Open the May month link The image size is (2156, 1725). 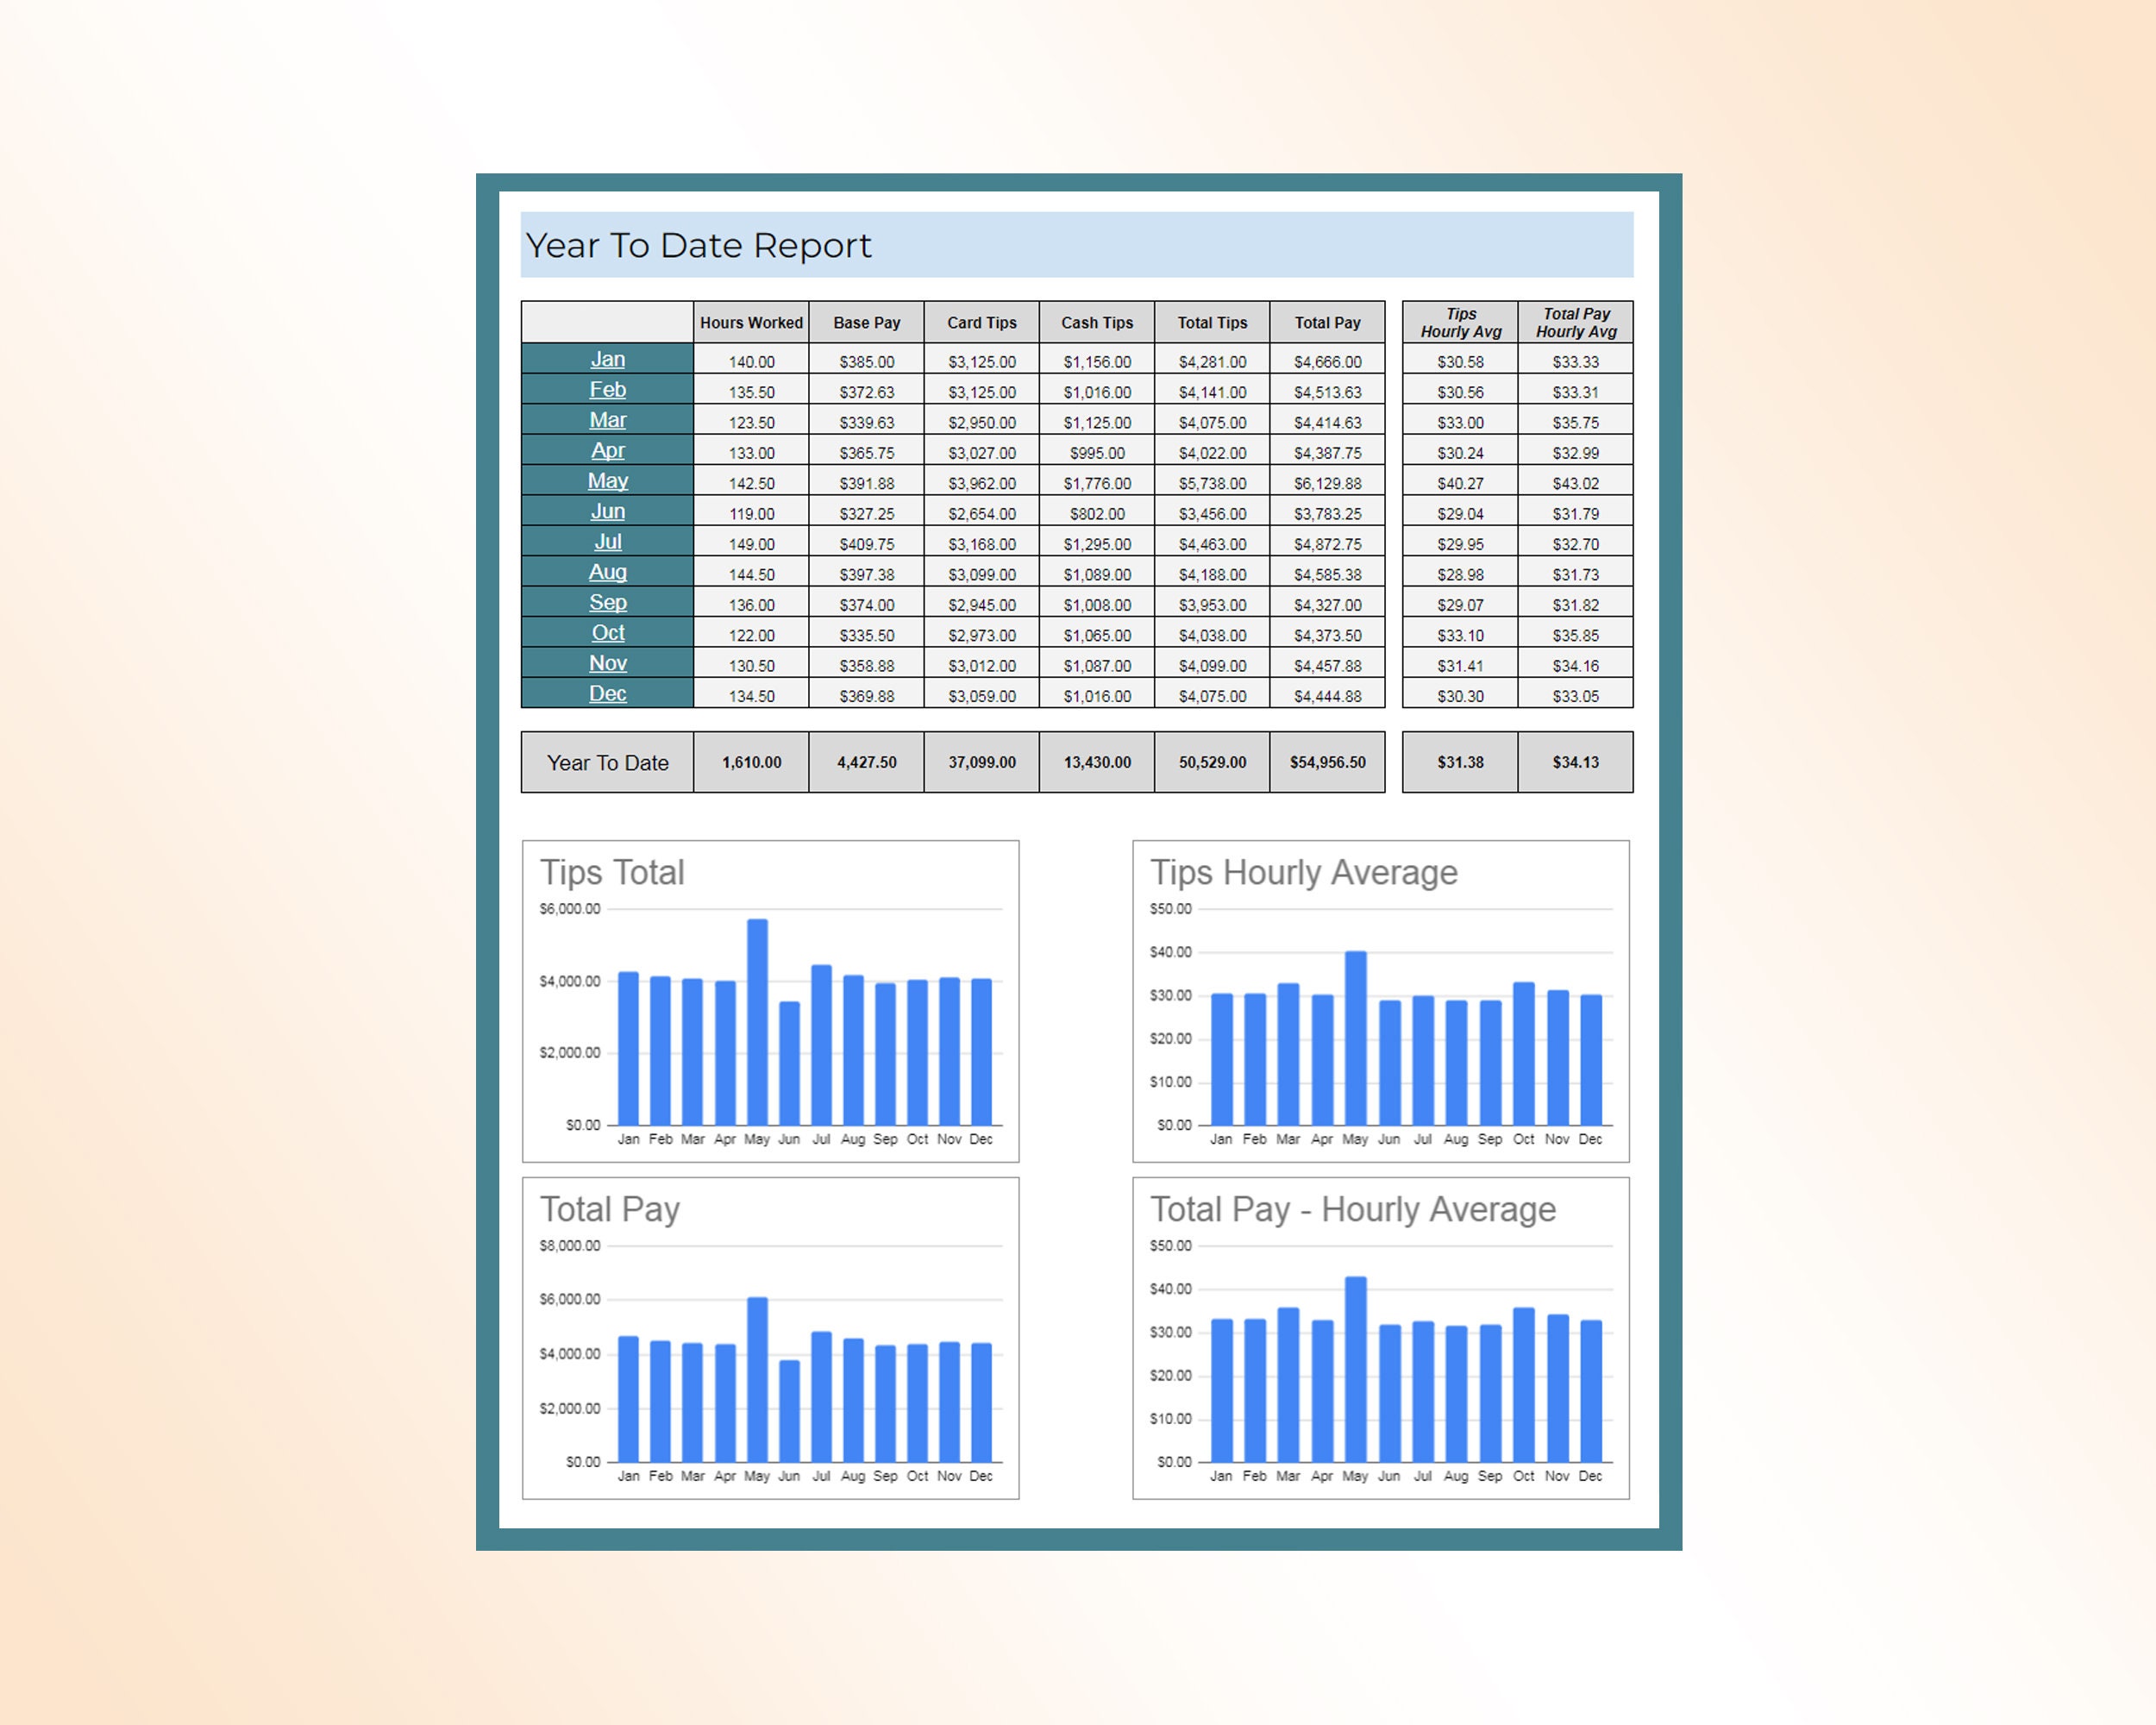point(607,481)
